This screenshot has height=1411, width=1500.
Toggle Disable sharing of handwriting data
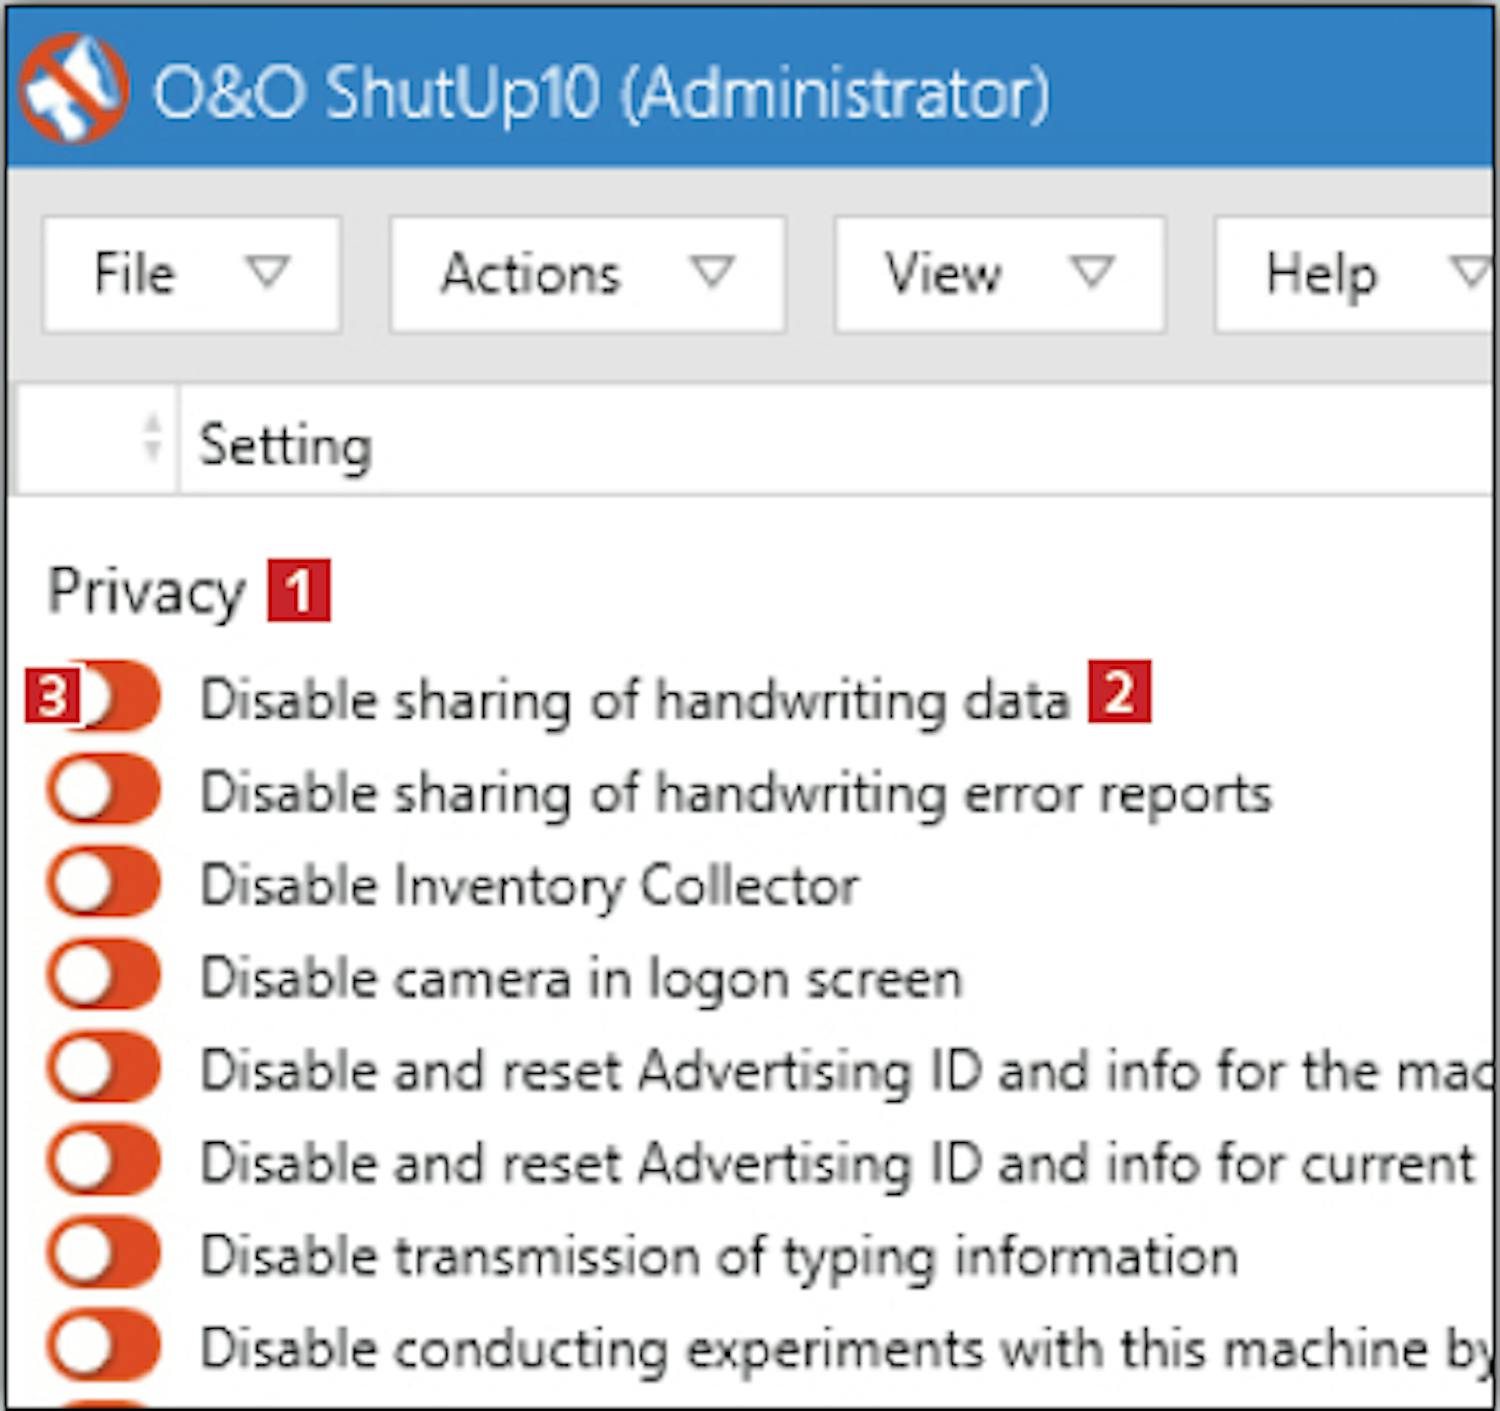(115, 696)
